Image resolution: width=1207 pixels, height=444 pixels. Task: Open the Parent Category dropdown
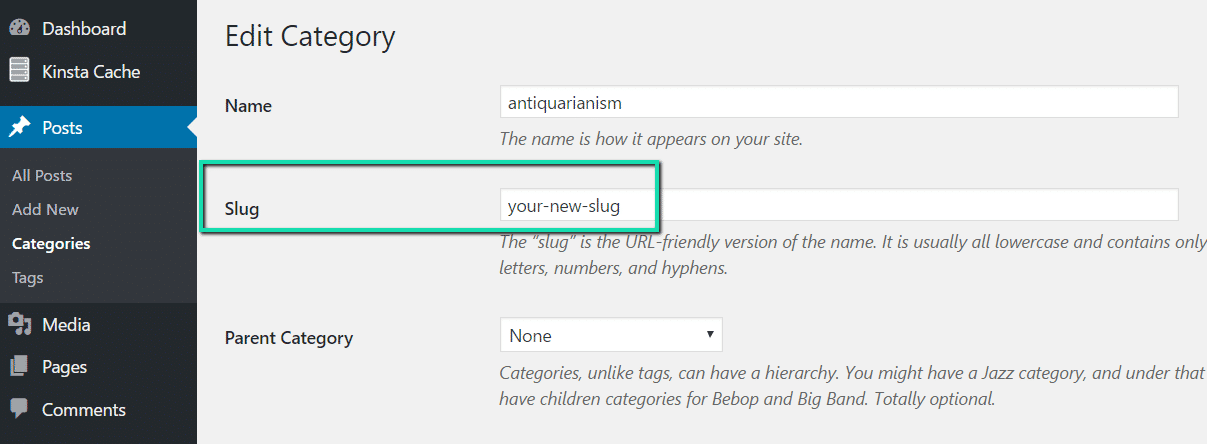click(610, 335)
